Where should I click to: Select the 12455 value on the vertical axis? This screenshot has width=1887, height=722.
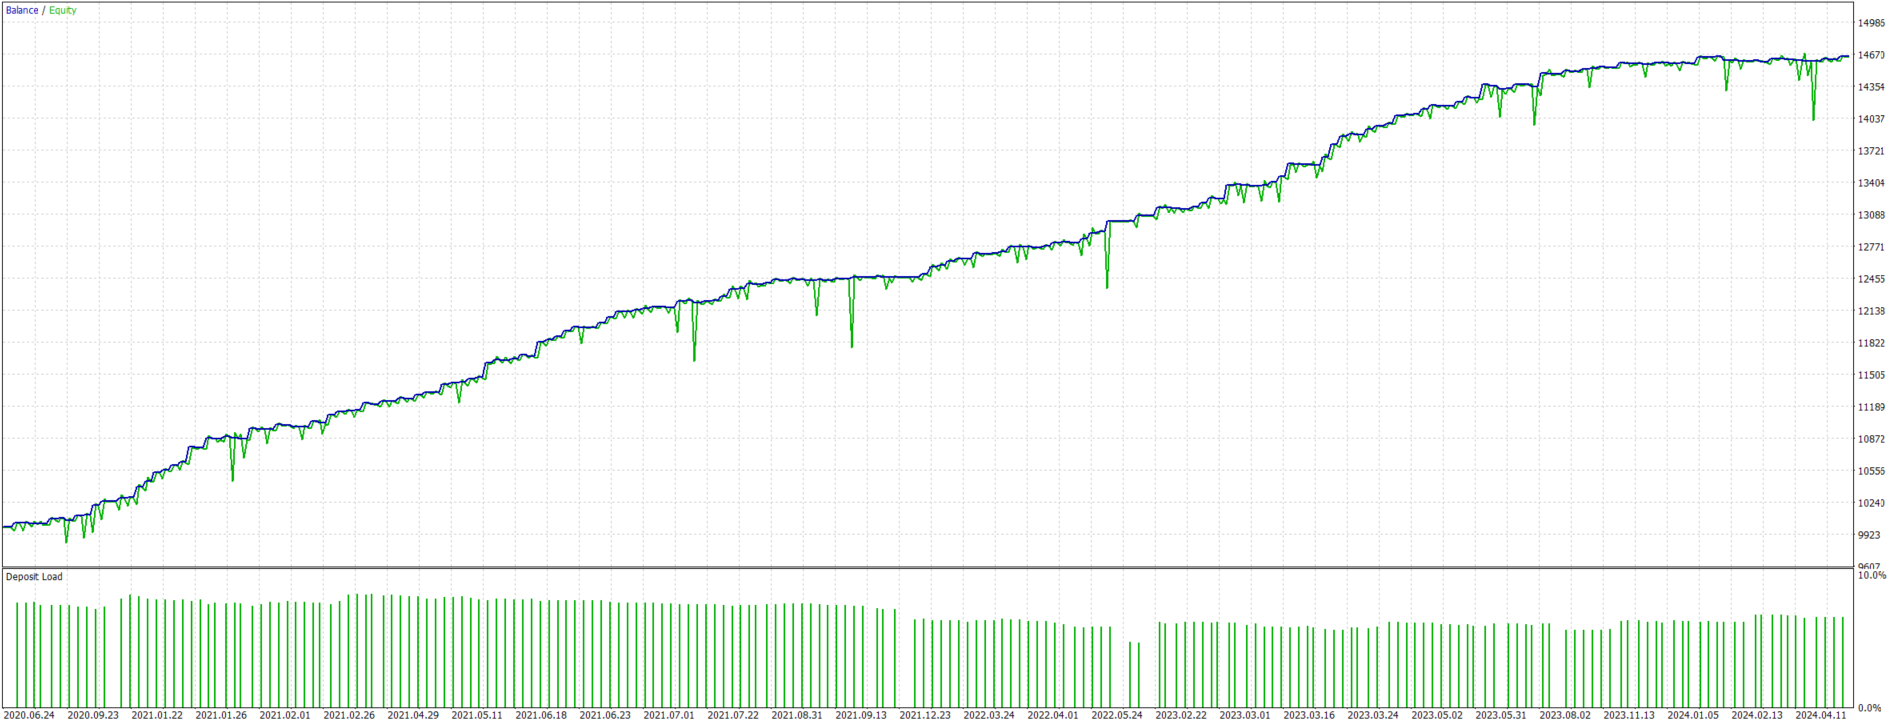[x=1870, y=279]
